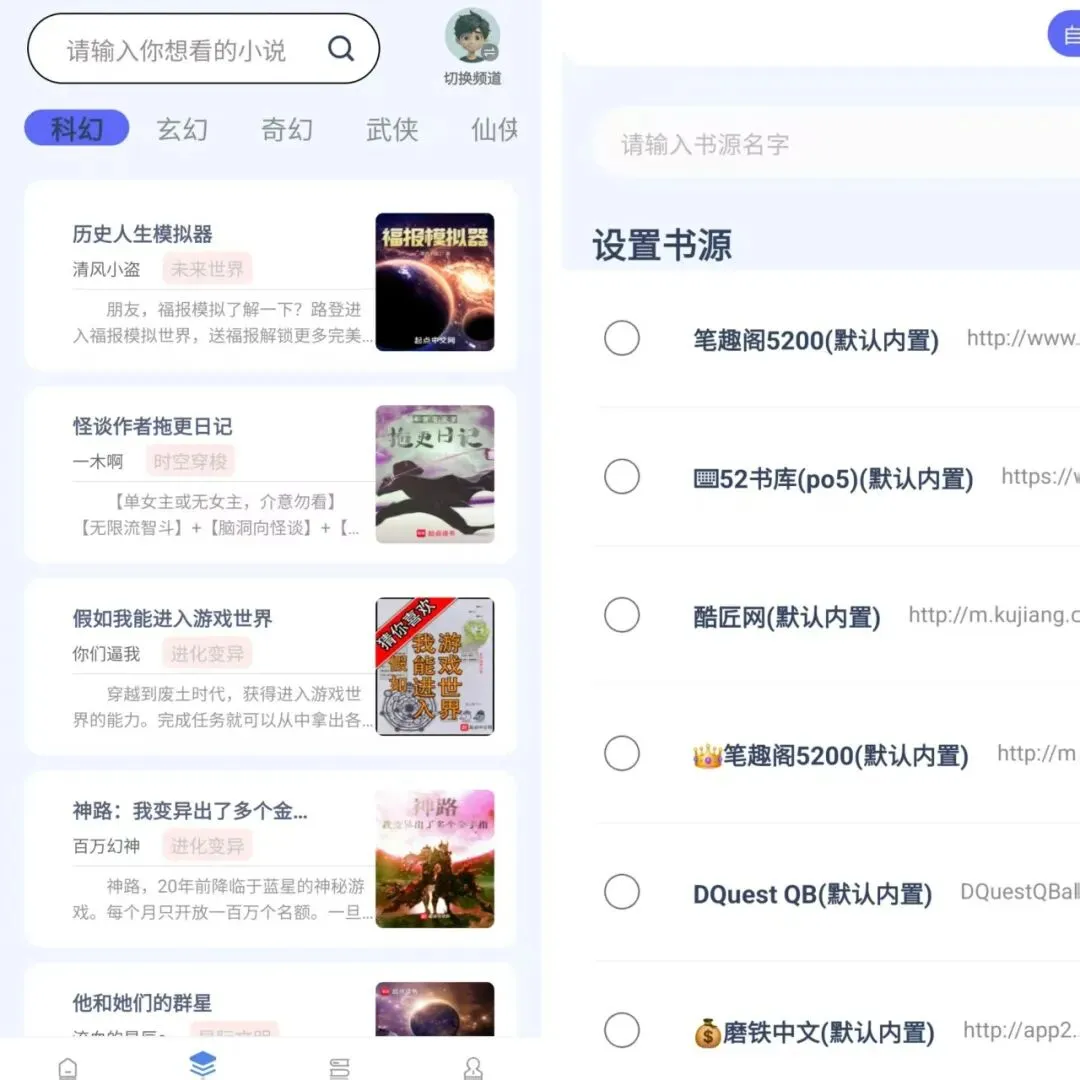Select the 科幻 category tab

[76, 128]
